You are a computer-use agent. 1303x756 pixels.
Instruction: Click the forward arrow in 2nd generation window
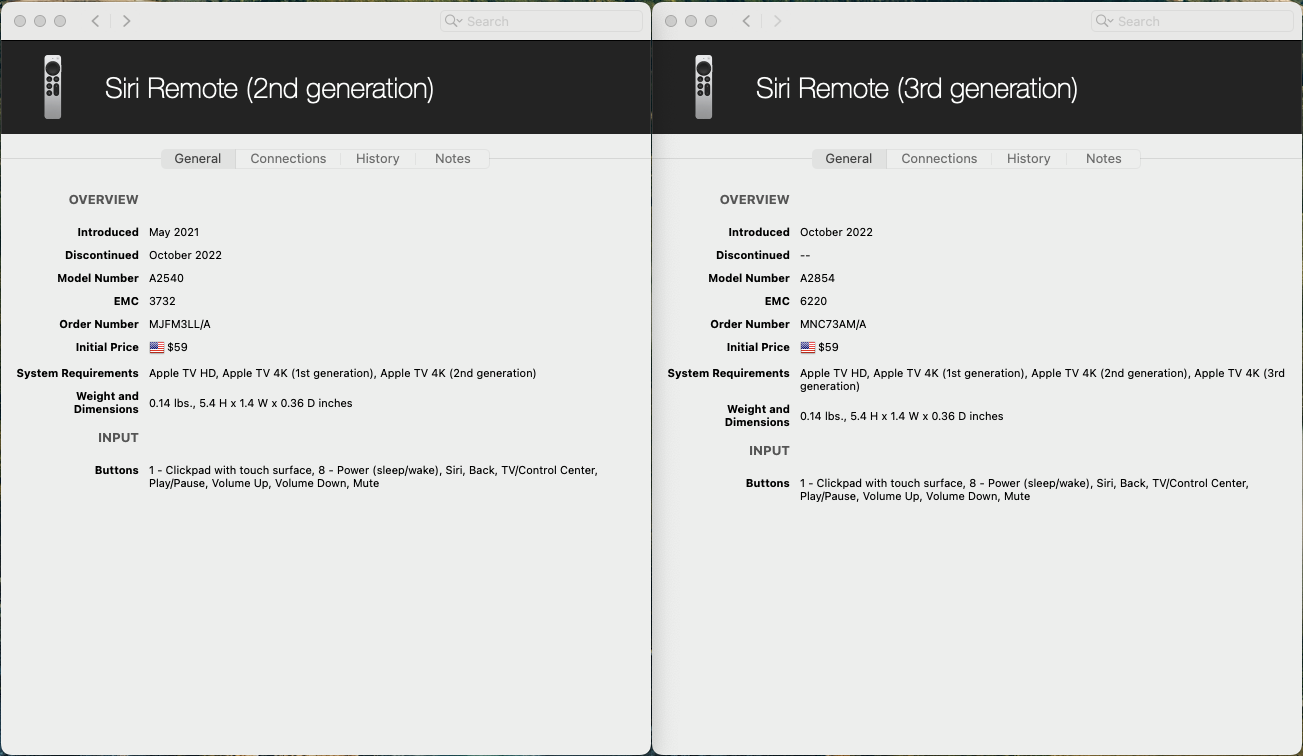[126, 21]
